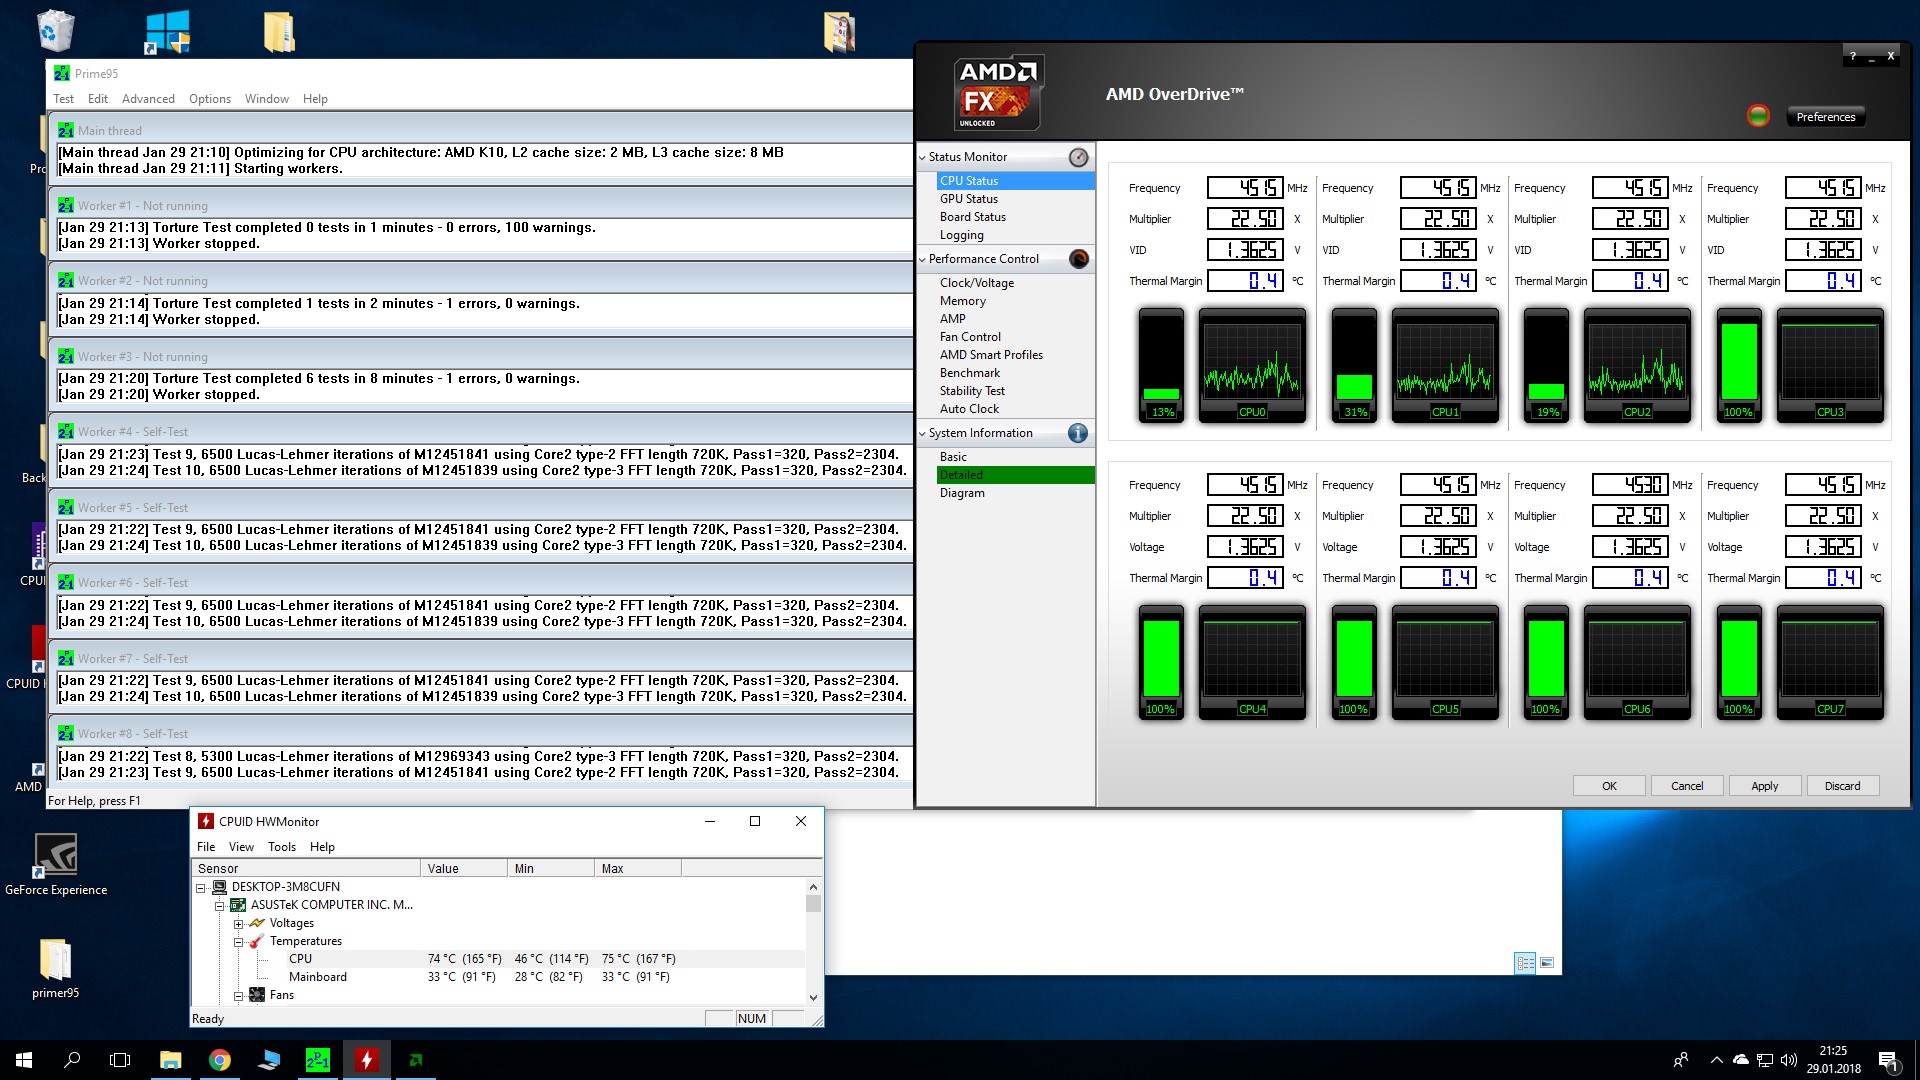Click Worker #1 window icon
This screenshot has width=1920, height=1080.
tap(66, 205)
